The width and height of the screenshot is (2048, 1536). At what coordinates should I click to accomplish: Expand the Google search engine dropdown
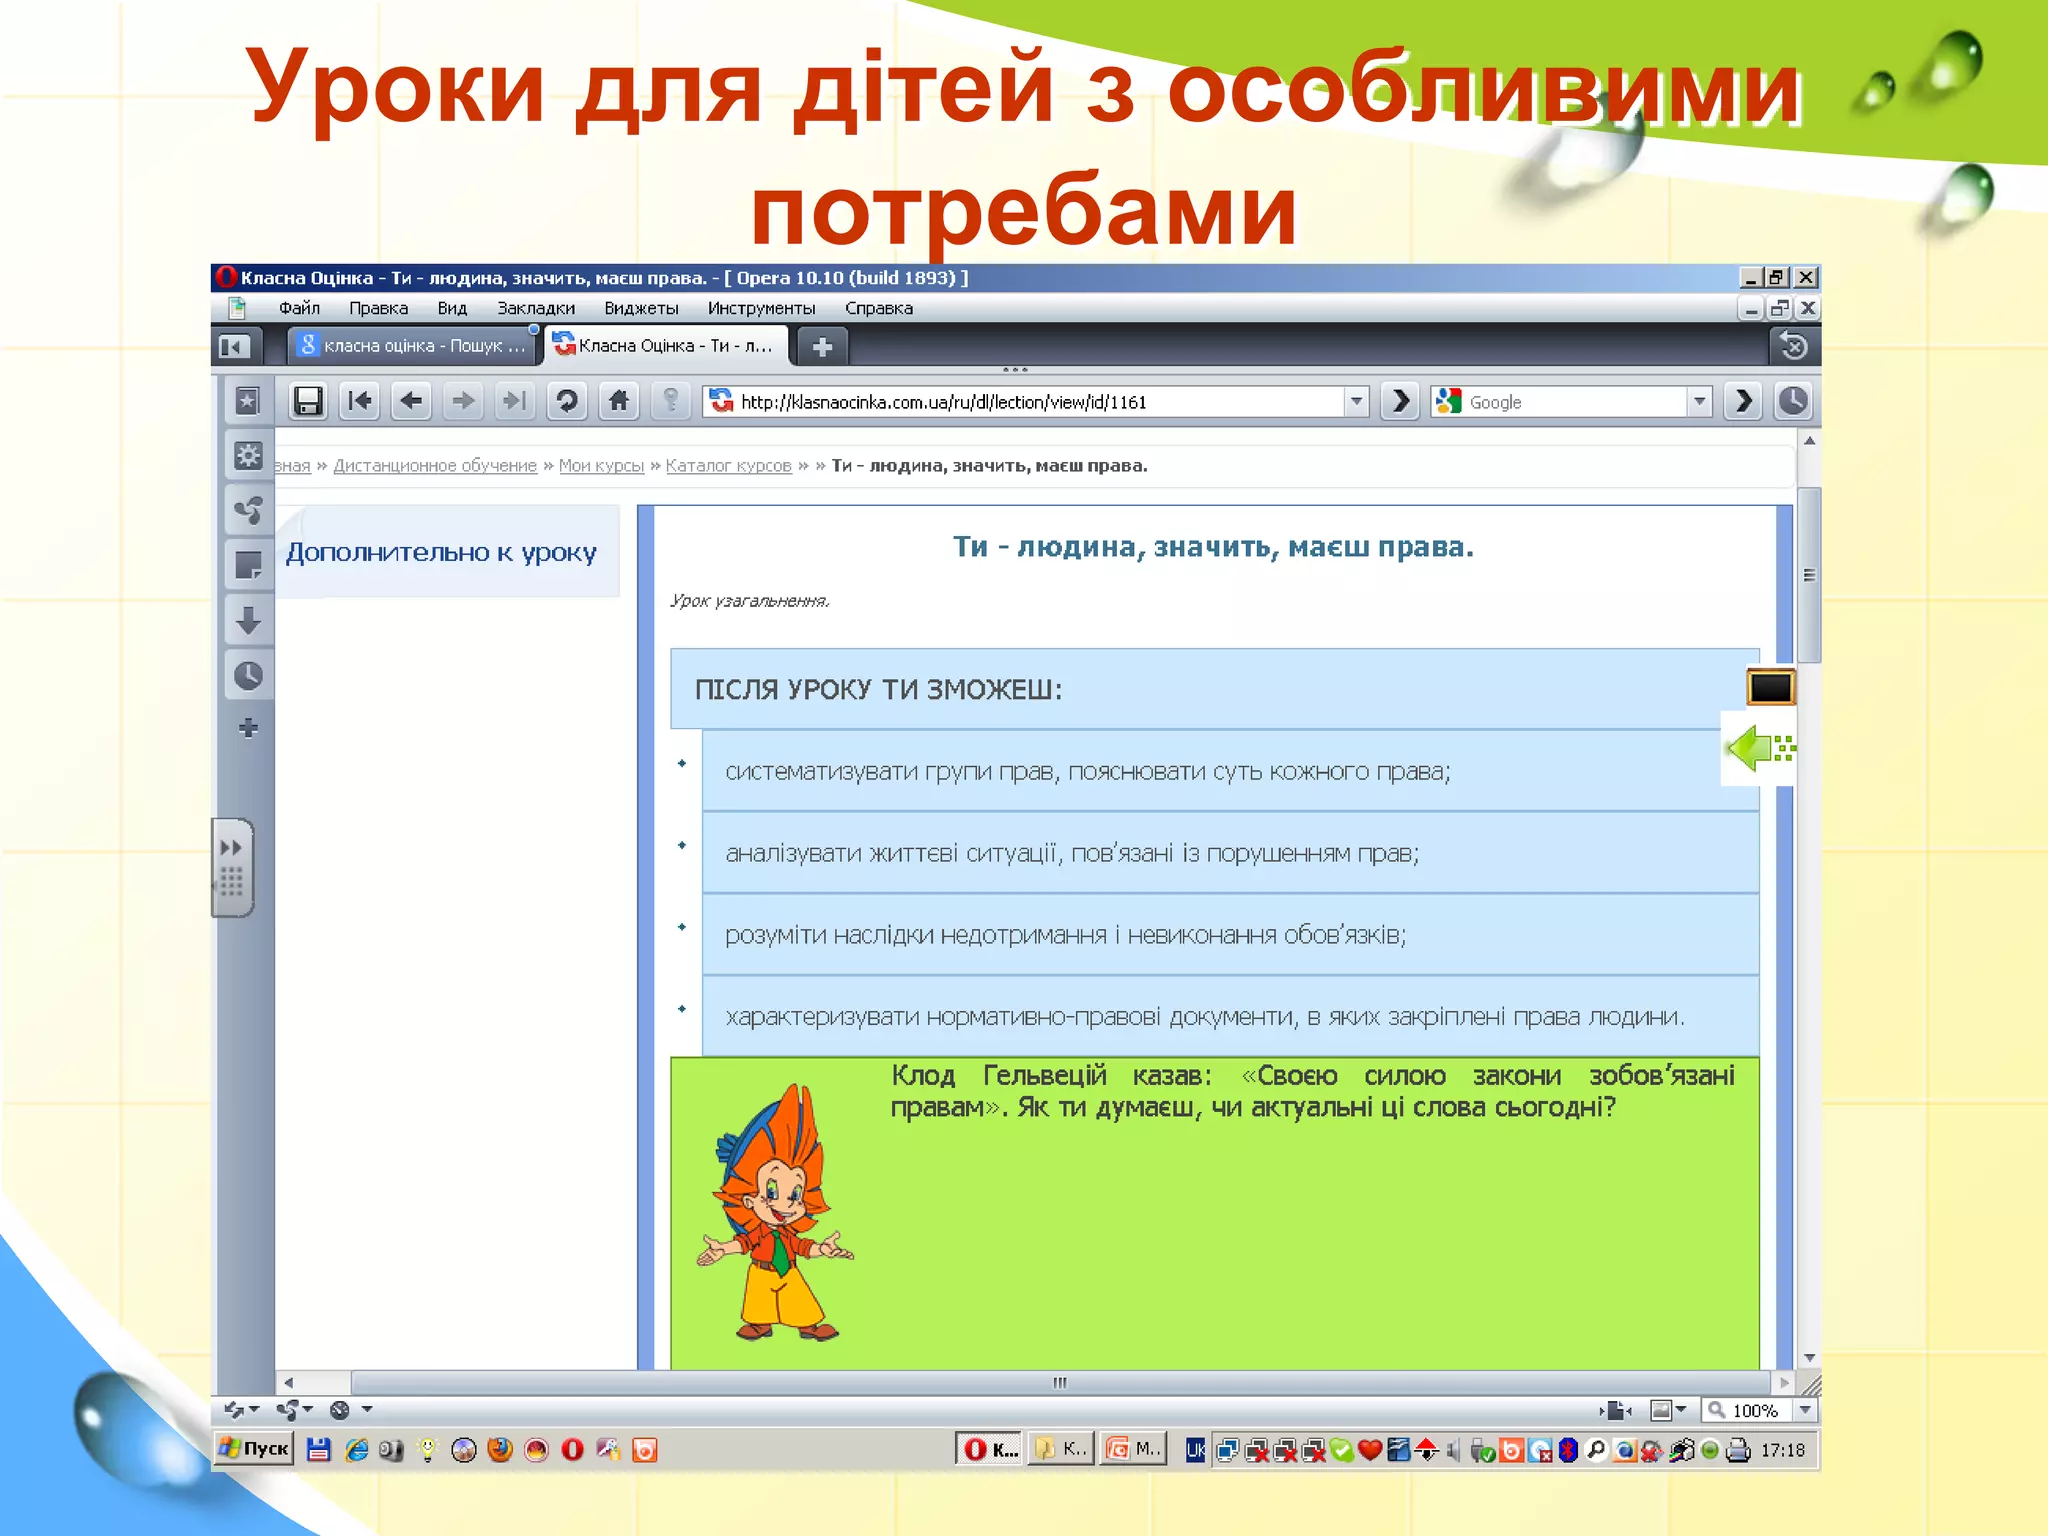[x=1699, y=401]
